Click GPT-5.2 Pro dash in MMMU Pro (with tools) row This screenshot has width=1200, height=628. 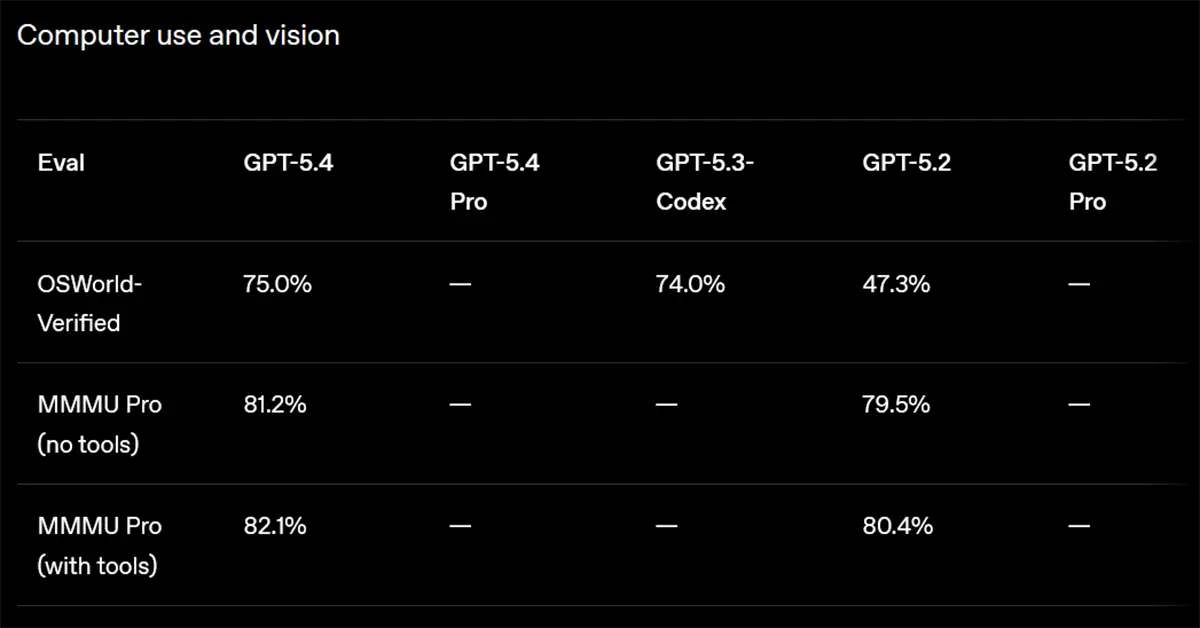(x=1080, y=527)
